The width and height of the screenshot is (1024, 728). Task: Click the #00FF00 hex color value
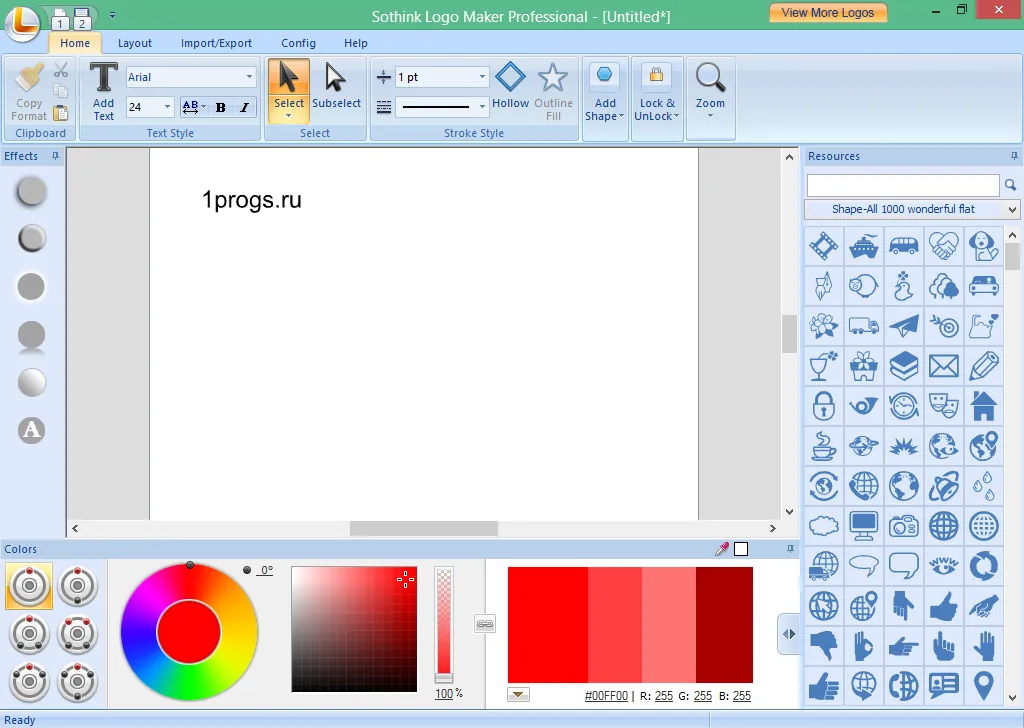coord(606,696)
